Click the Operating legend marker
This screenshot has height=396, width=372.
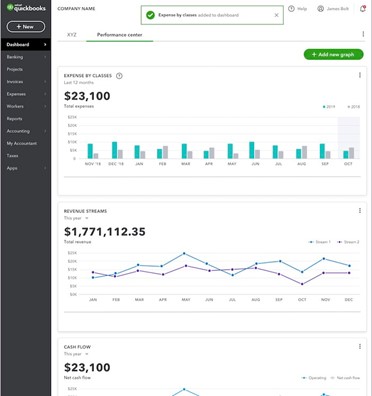click(304, 378)
